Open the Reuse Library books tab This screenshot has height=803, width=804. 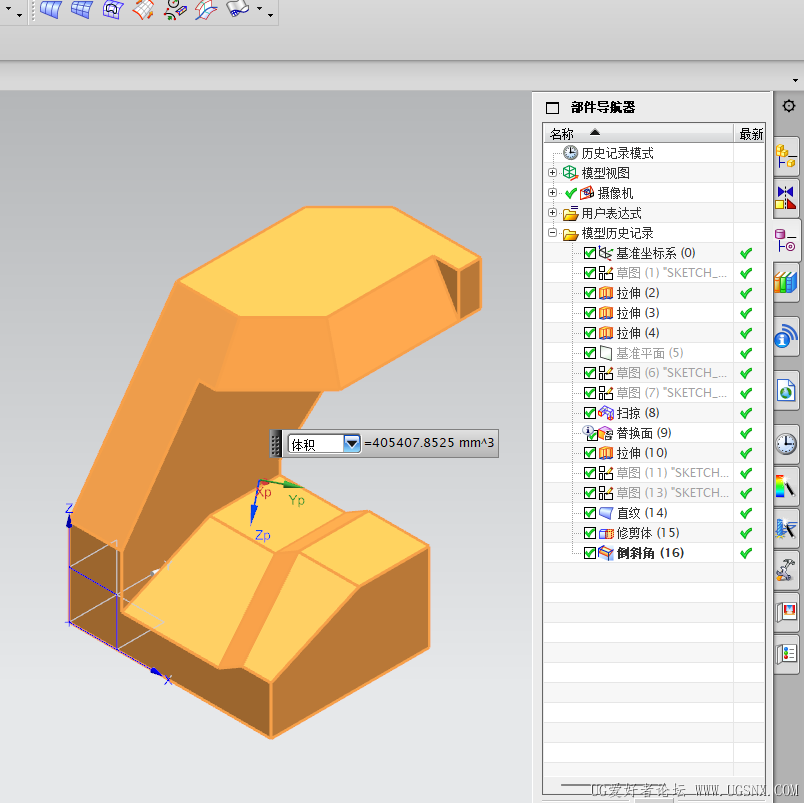786,283
